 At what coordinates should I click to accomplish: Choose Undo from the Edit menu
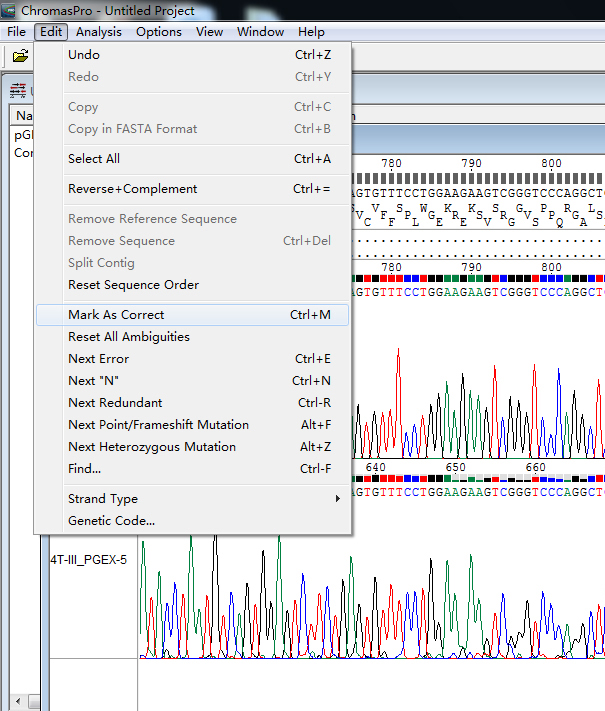84,55
